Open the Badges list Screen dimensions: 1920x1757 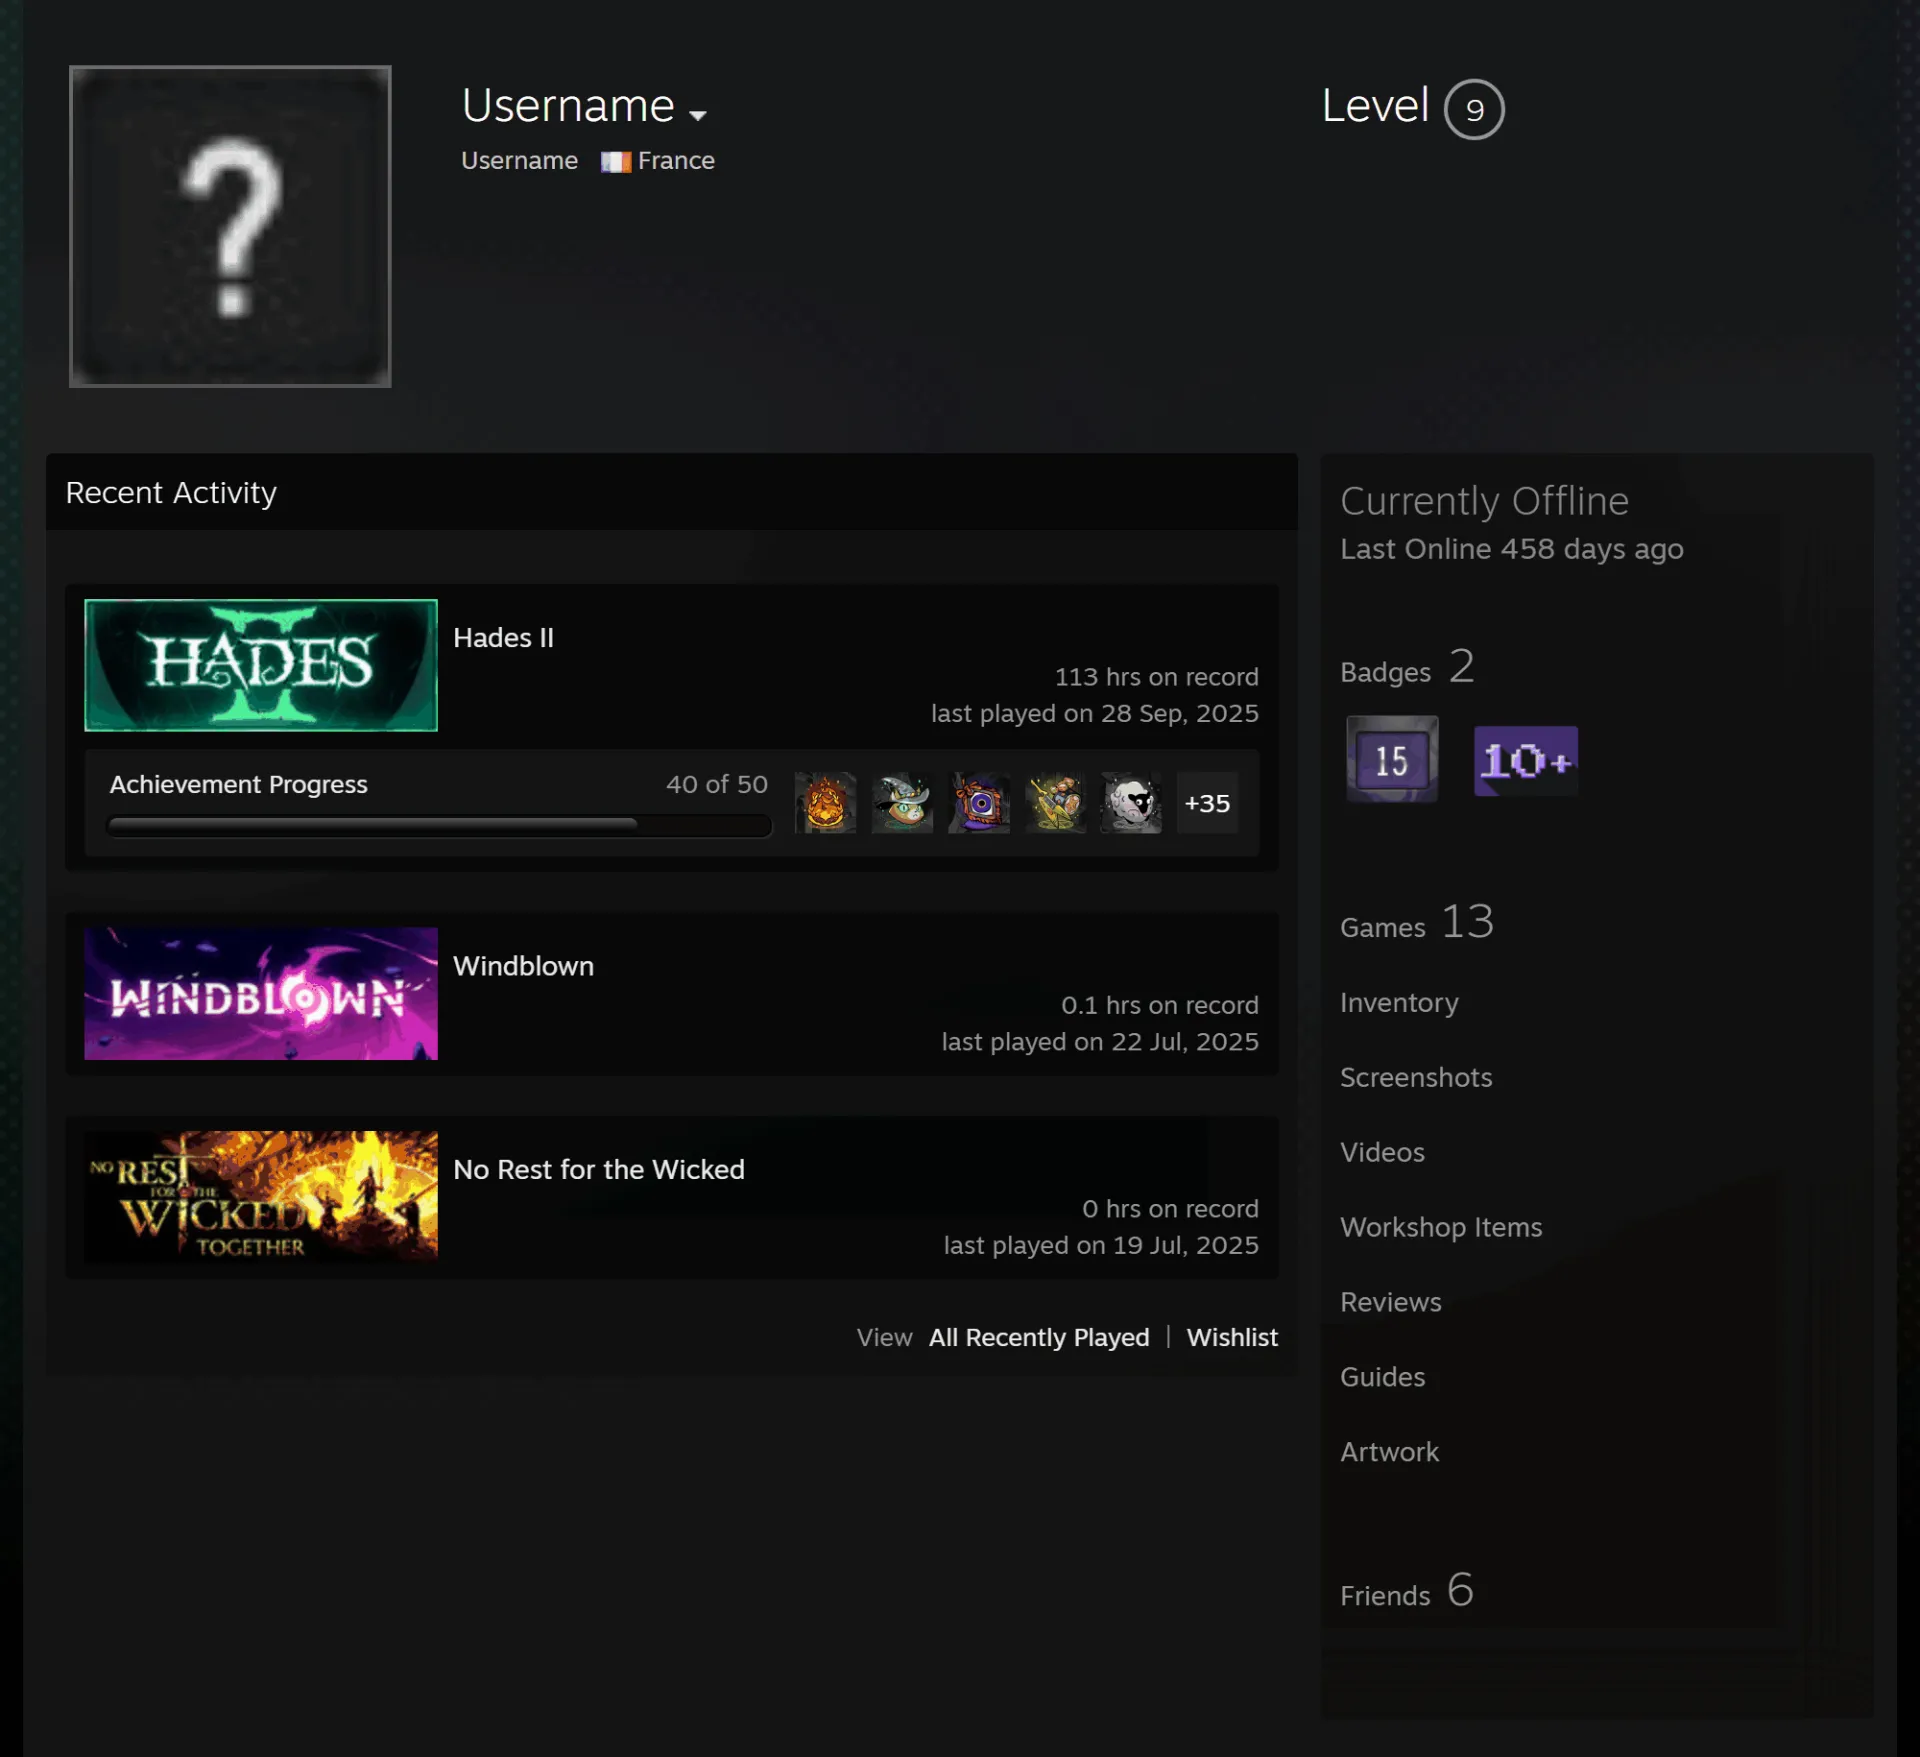point(1407,668)
